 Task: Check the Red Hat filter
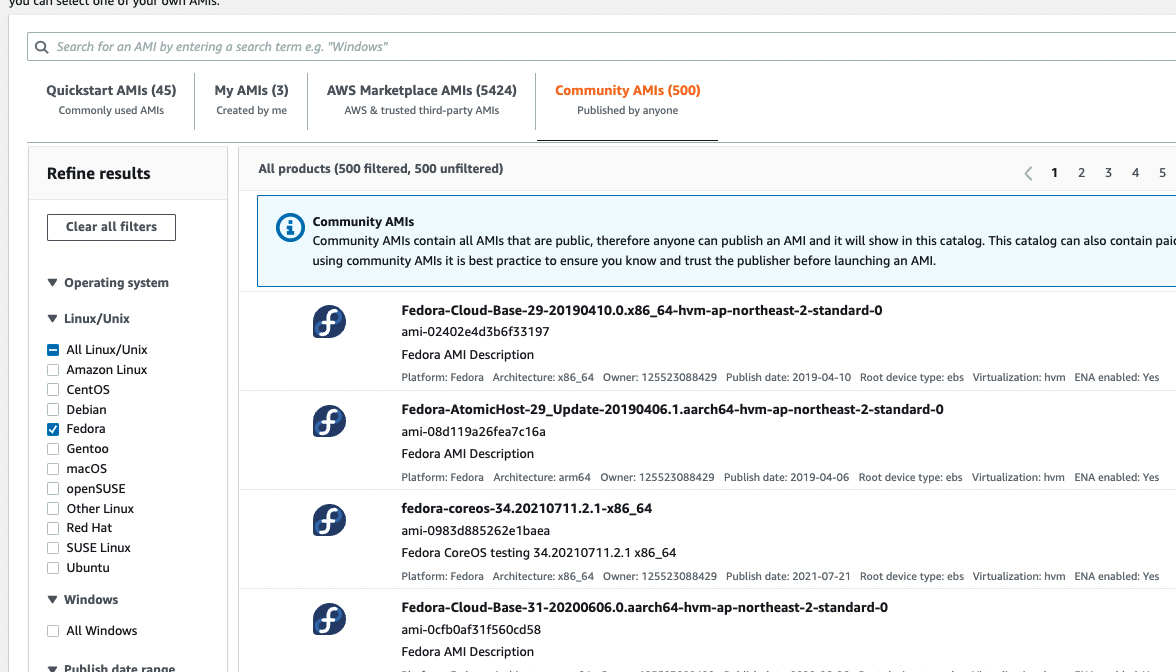tap(52, 529)
